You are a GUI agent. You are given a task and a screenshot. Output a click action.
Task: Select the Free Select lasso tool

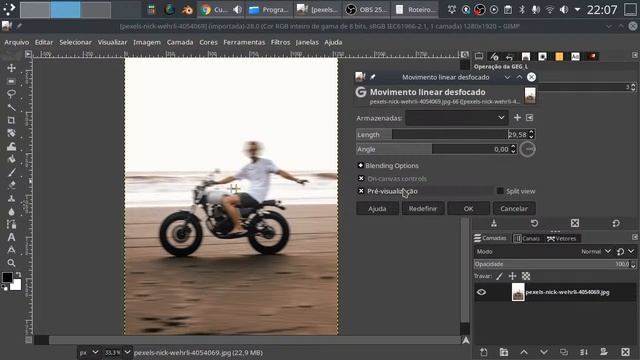point(11,94)
